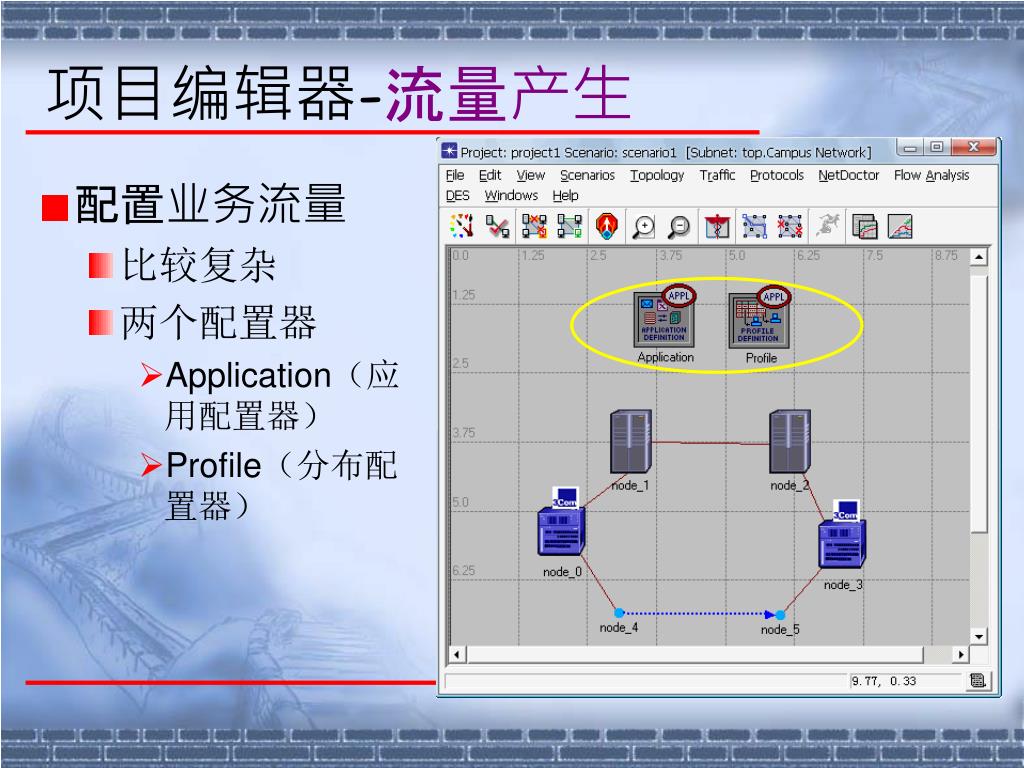Open the Object Palette toolbar icon

(462, 226)
